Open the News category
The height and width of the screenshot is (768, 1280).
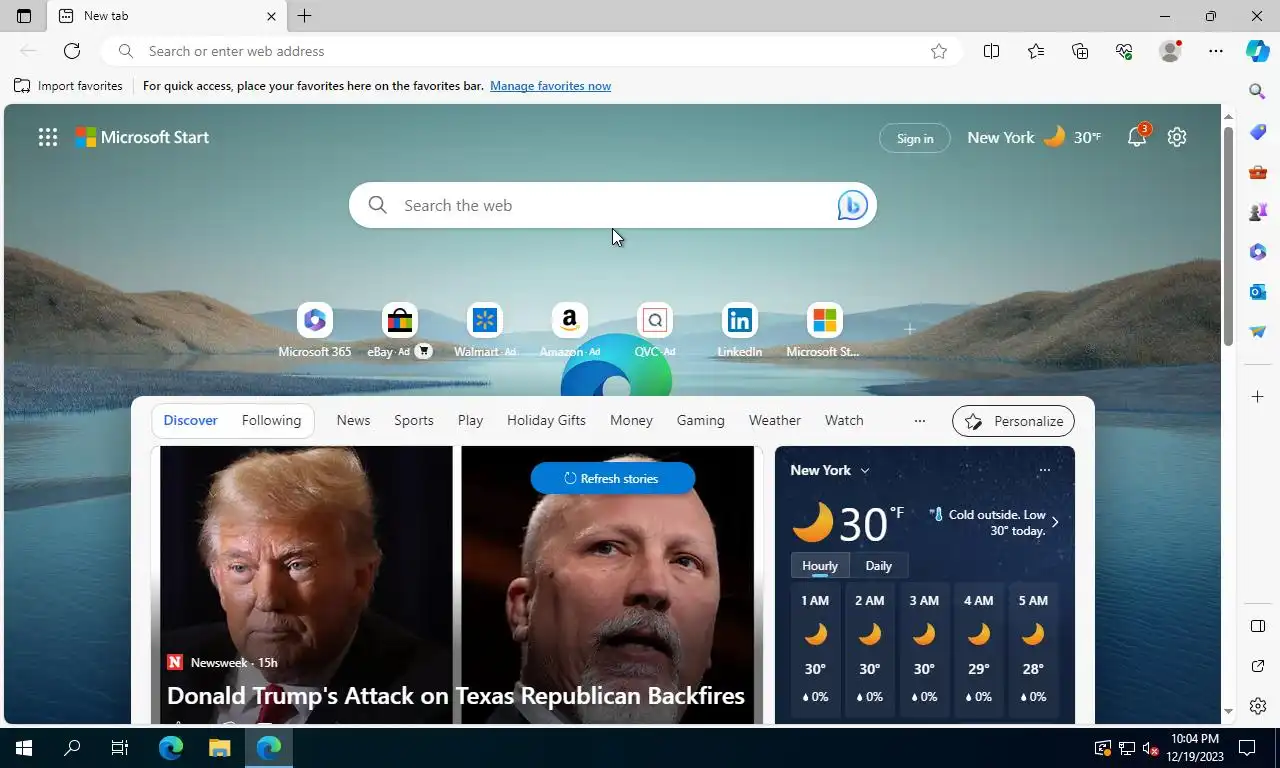point(353,421)
